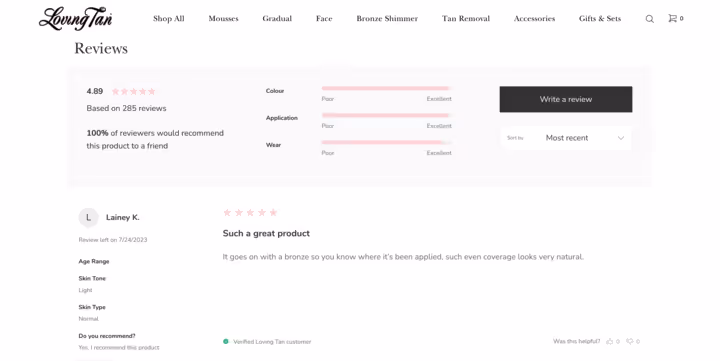Click the 'Light' skin tone value
This screenshot has height=361, width=720.
click(x=85, y=290)
